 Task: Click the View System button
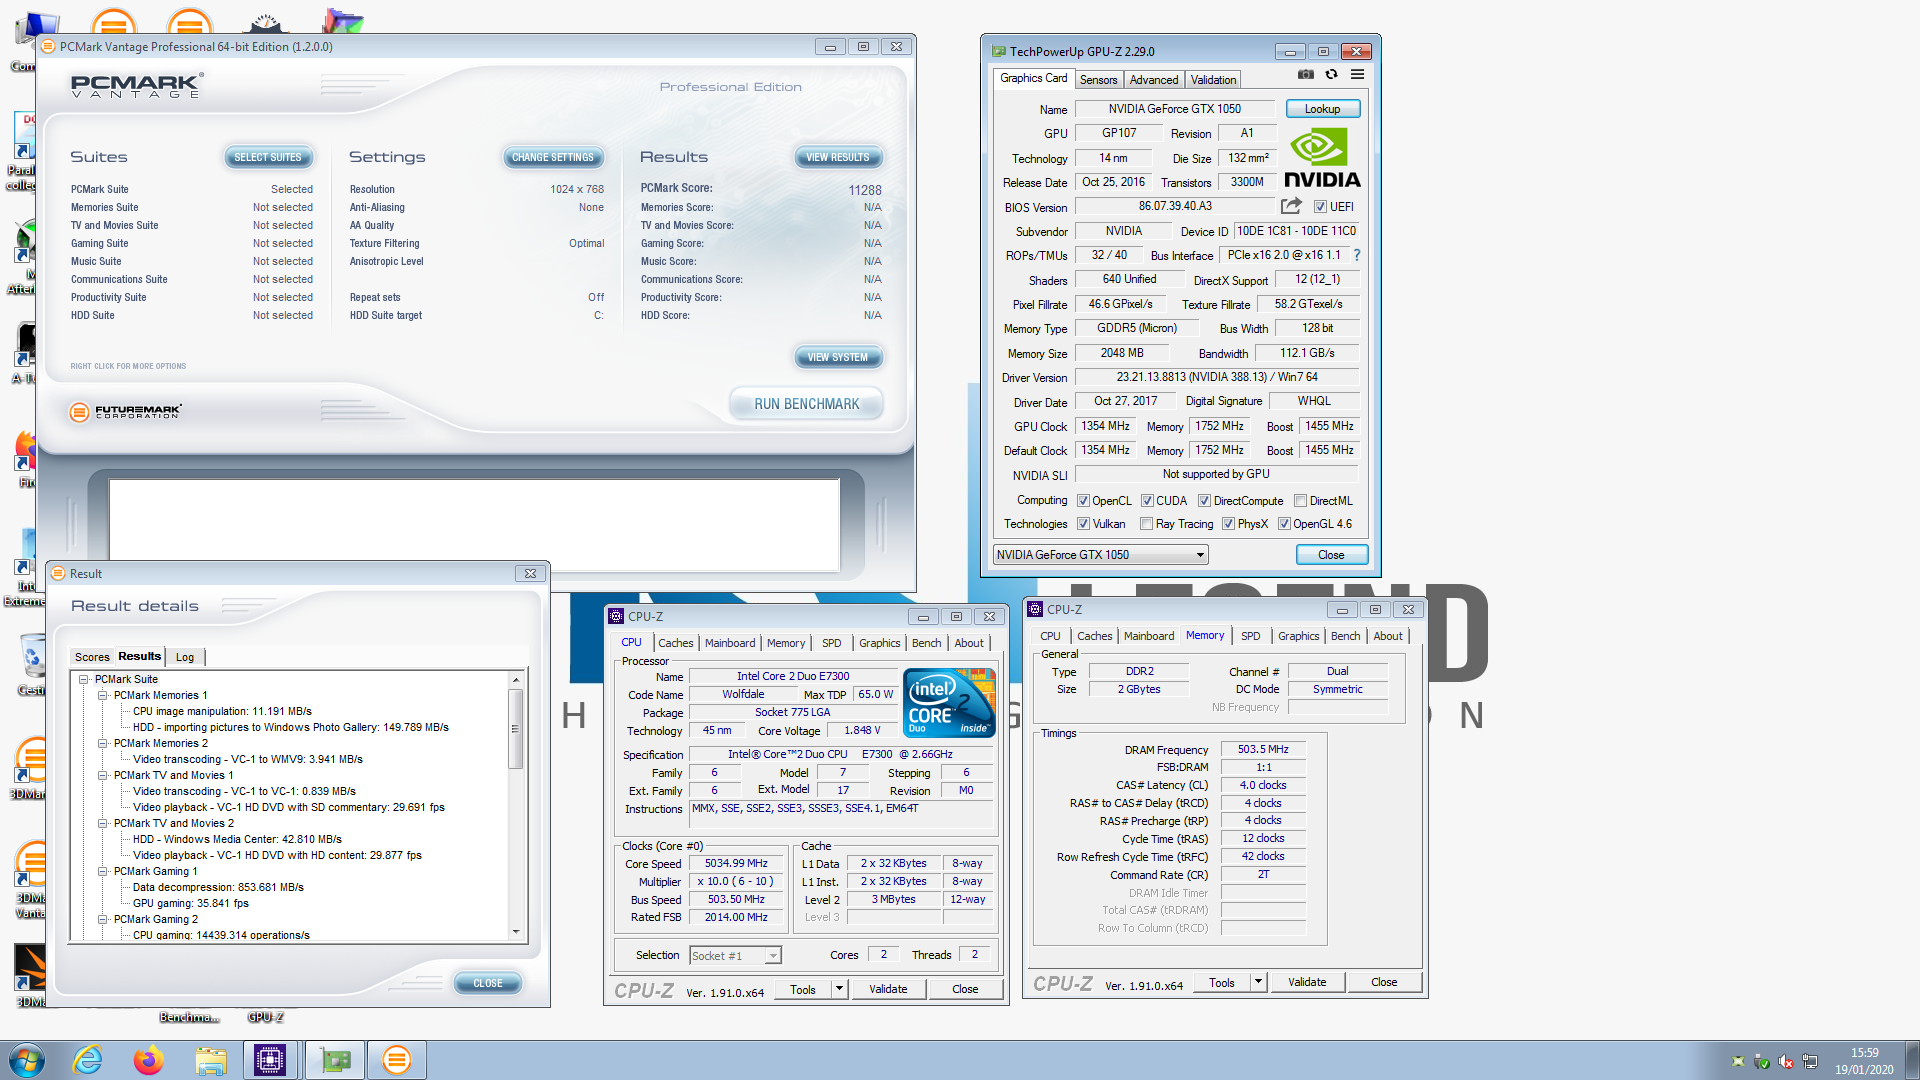click(x=837, y=357)
